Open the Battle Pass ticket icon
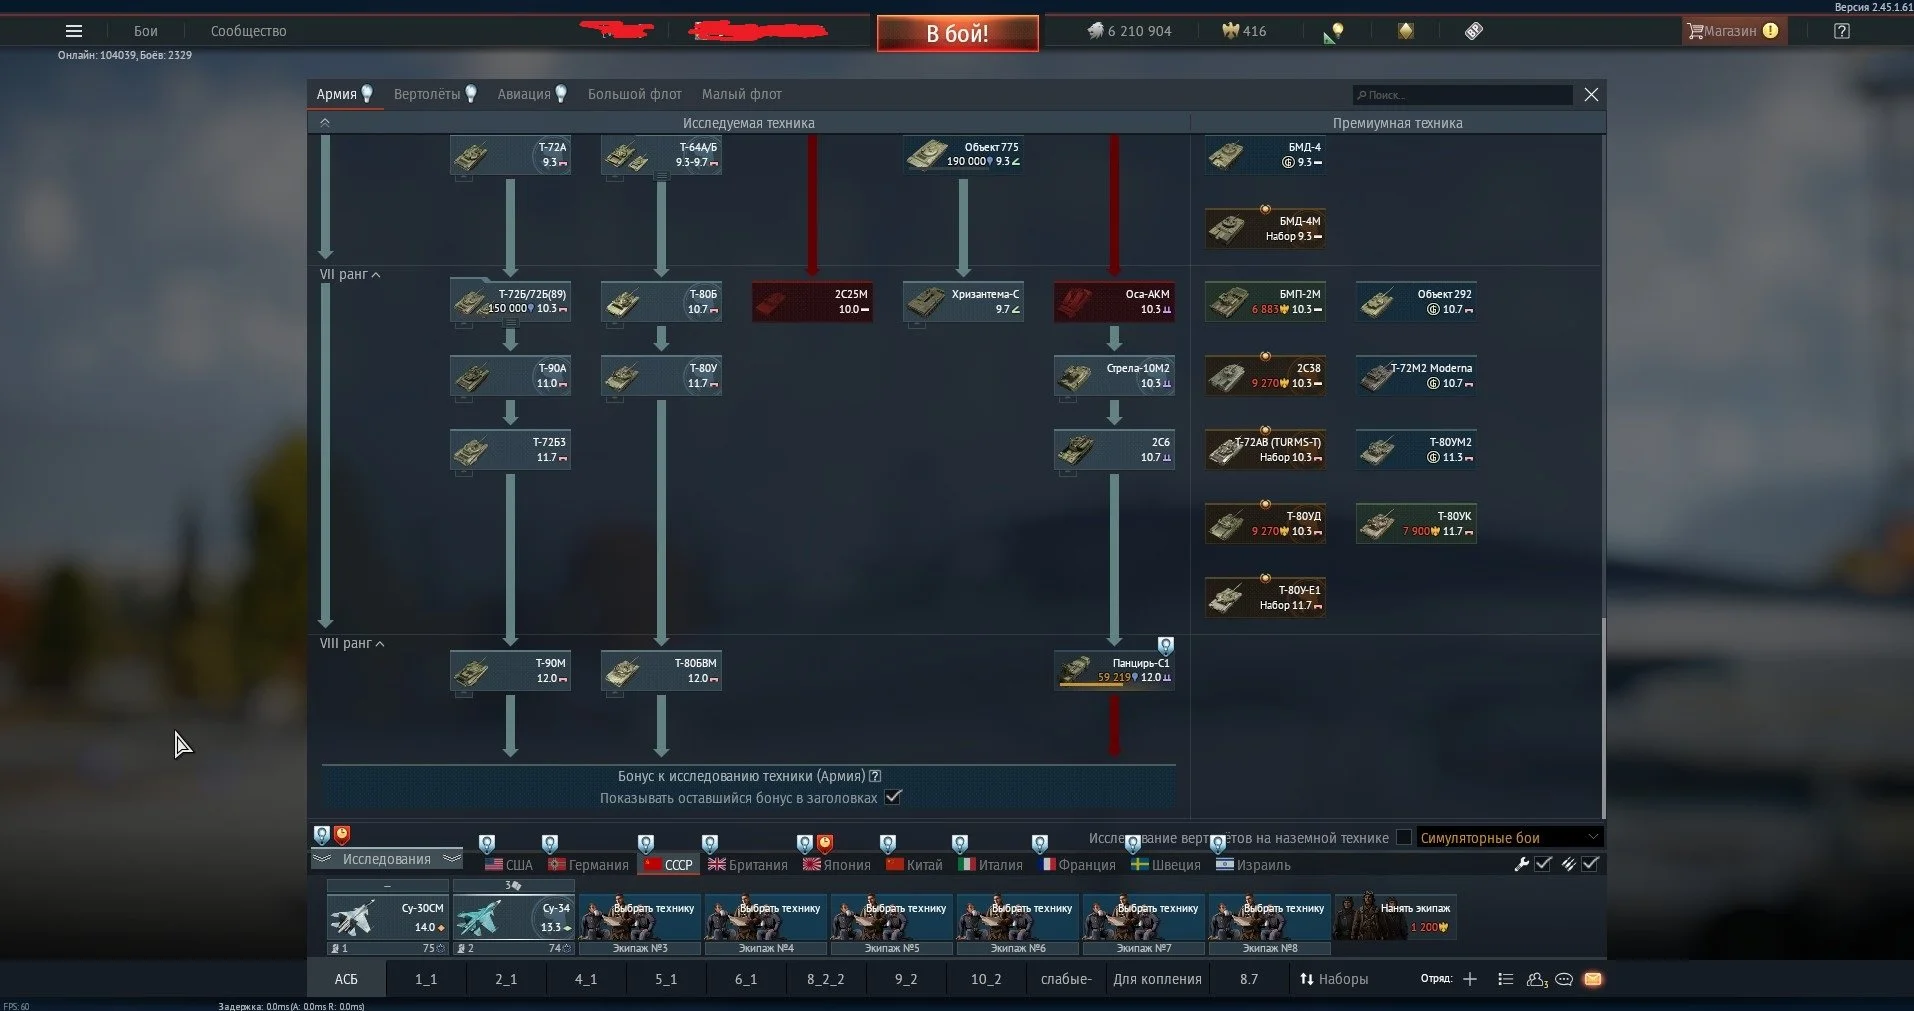1914x1011 pixels. (1474, 31)
